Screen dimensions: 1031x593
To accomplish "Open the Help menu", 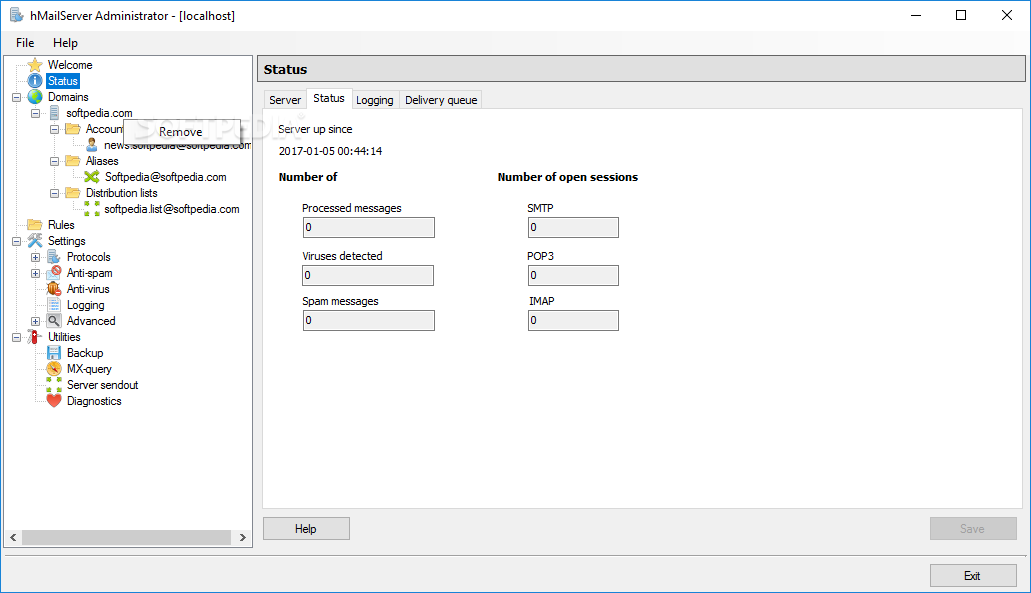I will (65, 43).
